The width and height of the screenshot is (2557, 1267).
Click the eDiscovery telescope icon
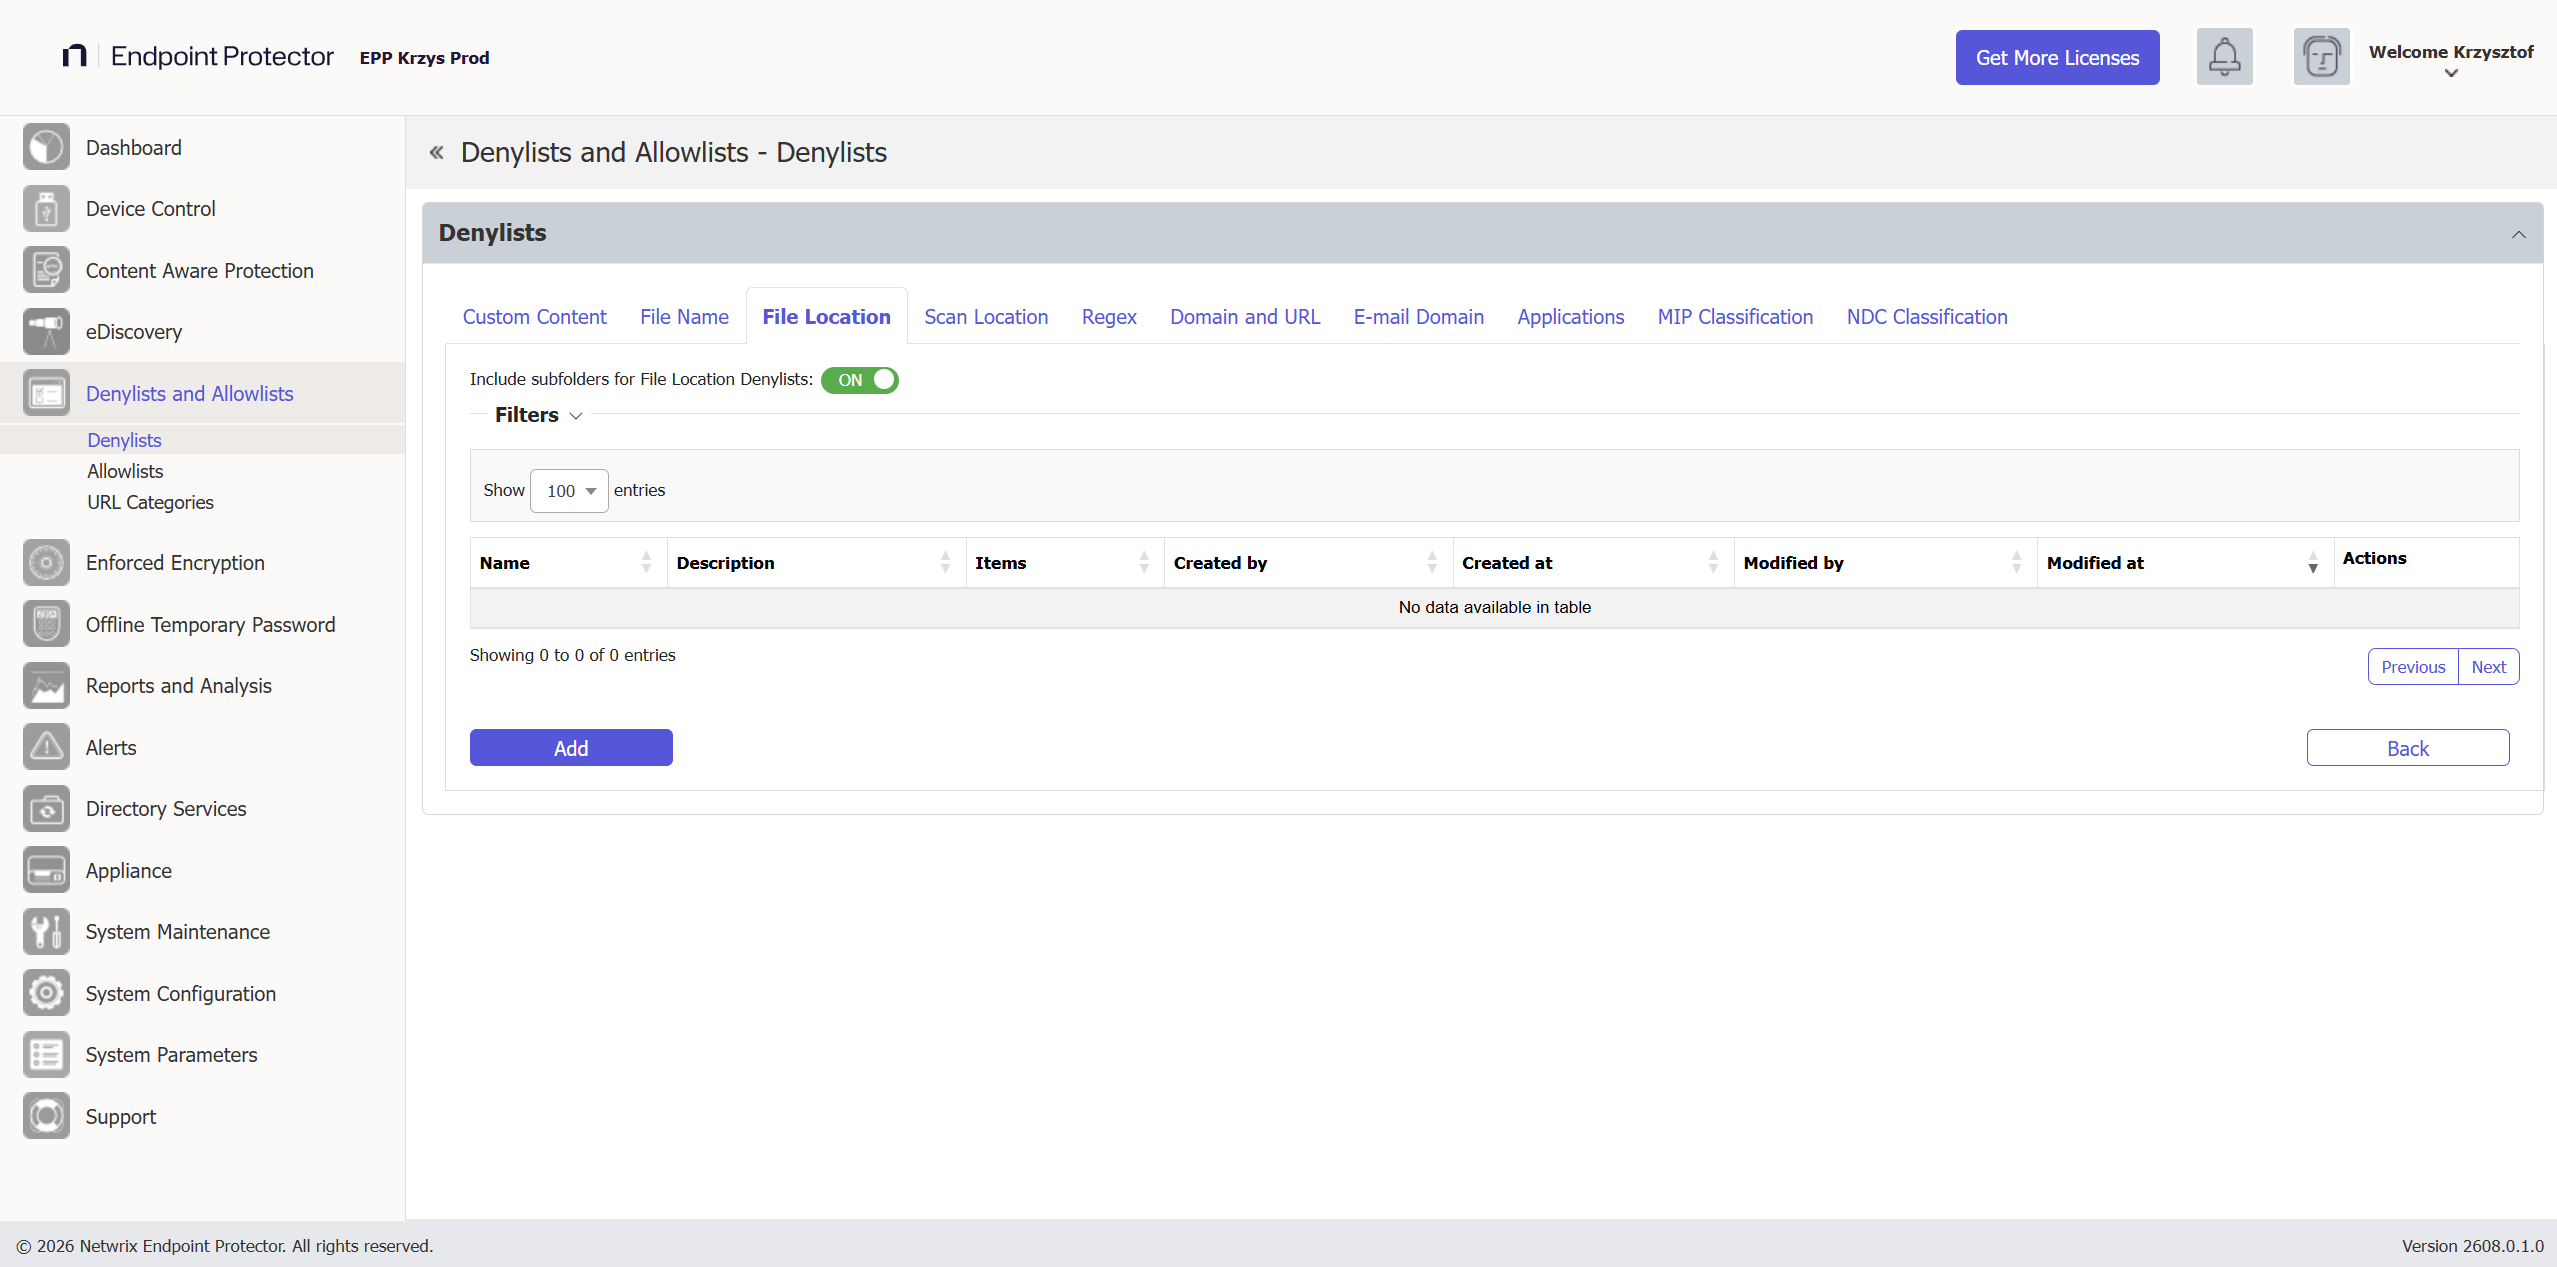46,332
